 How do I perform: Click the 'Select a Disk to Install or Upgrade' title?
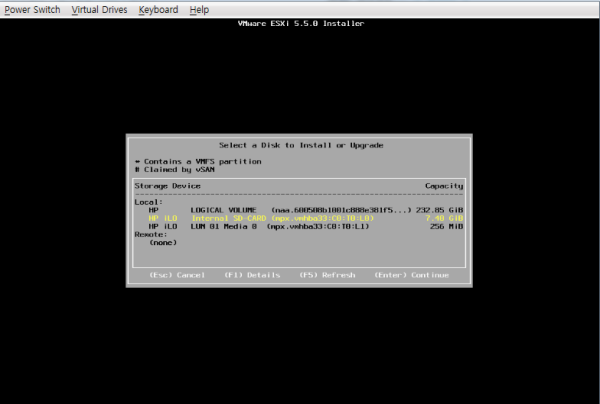click(301, 145)
